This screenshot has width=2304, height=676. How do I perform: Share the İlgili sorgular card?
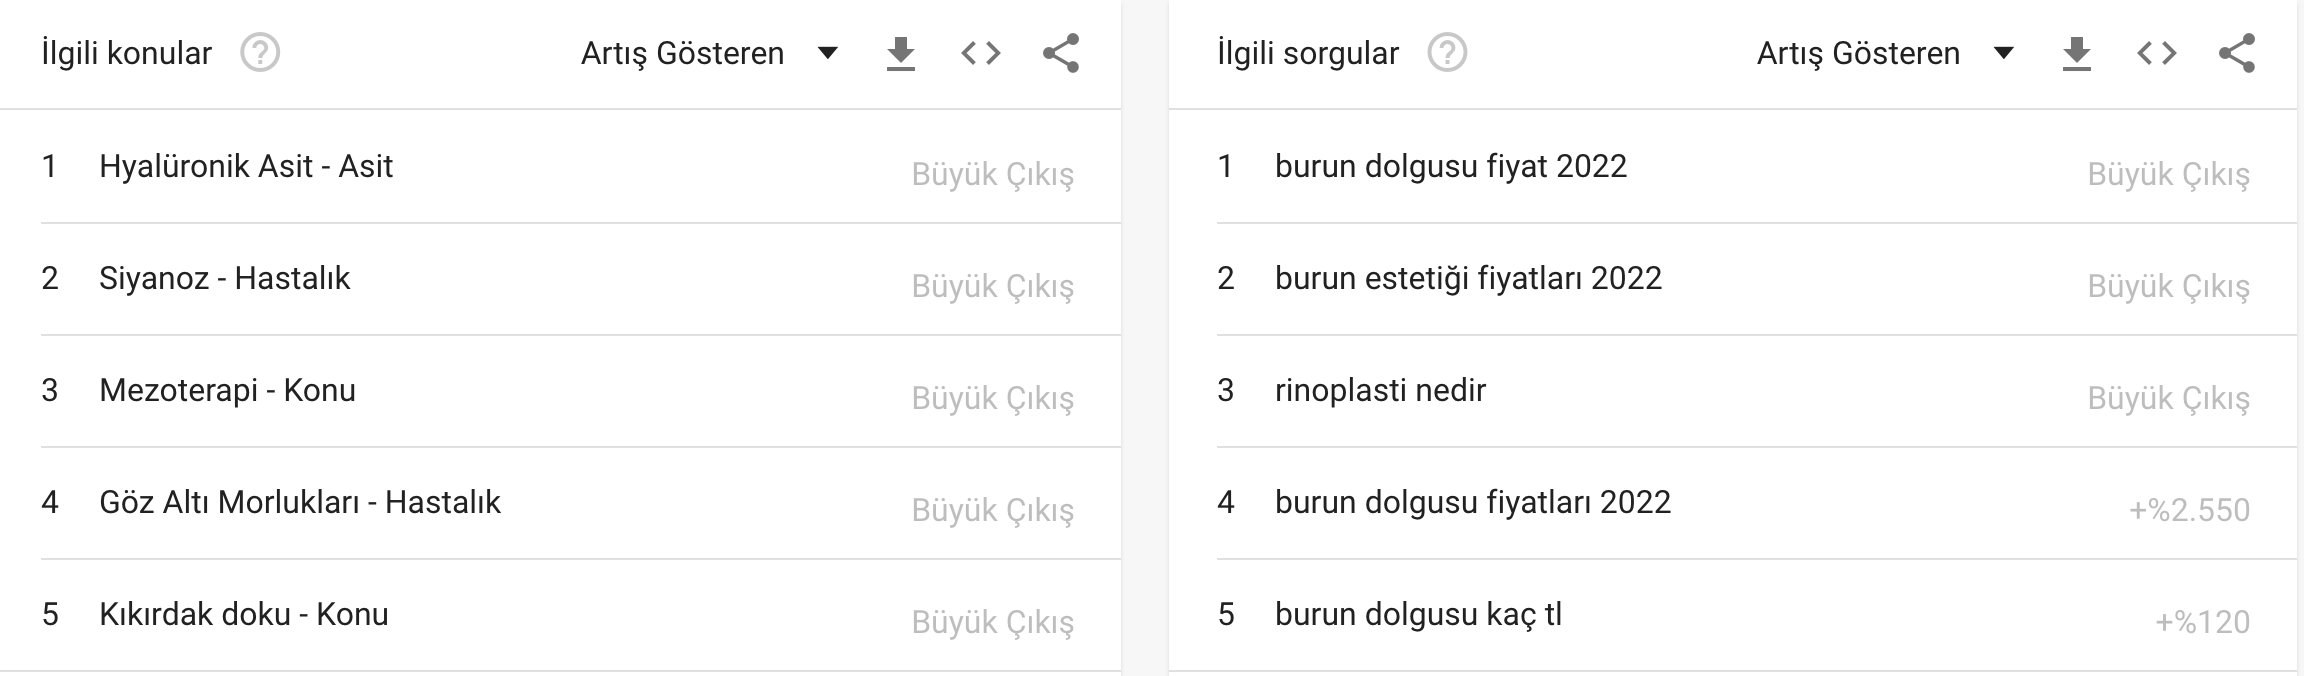[2237, 53]
